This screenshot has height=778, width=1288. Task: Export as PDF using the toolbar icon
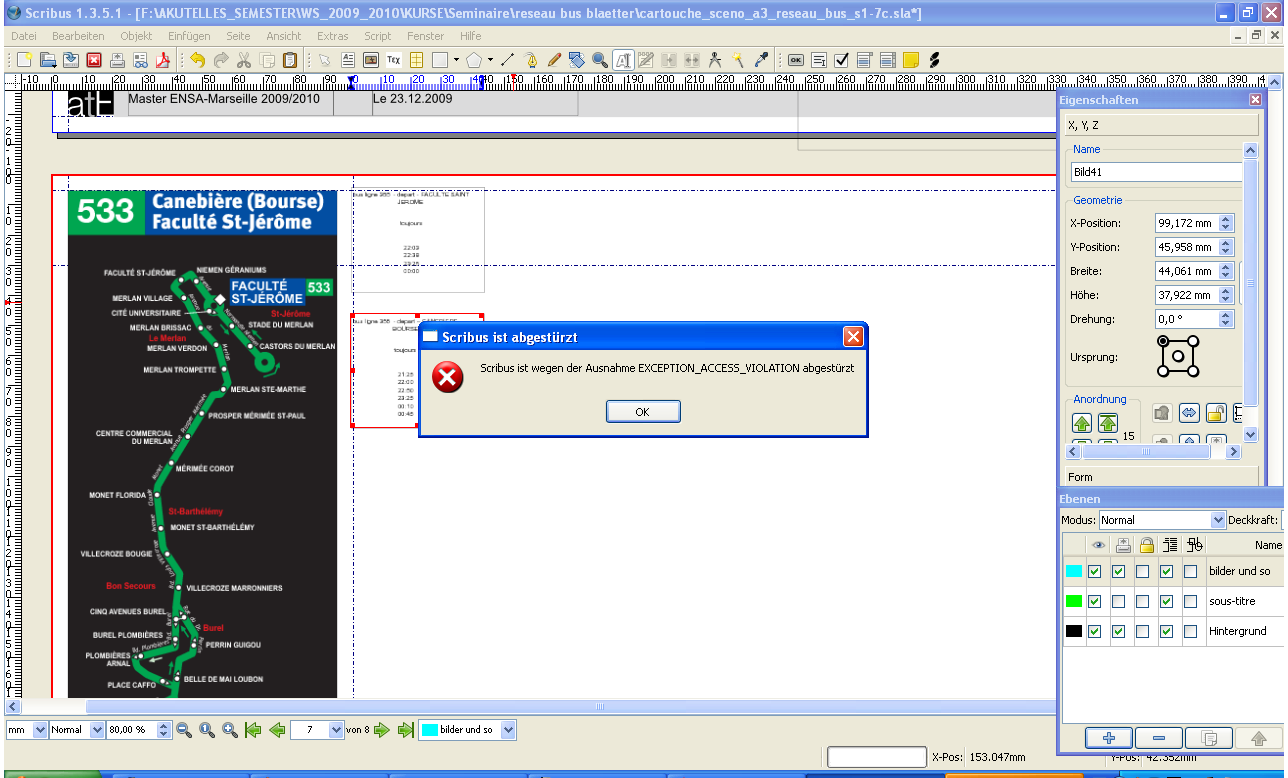162,60
